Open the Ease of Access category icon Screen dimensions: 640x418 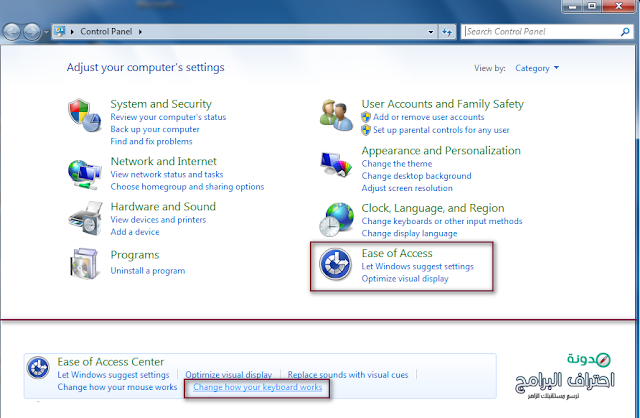(335, 264)
